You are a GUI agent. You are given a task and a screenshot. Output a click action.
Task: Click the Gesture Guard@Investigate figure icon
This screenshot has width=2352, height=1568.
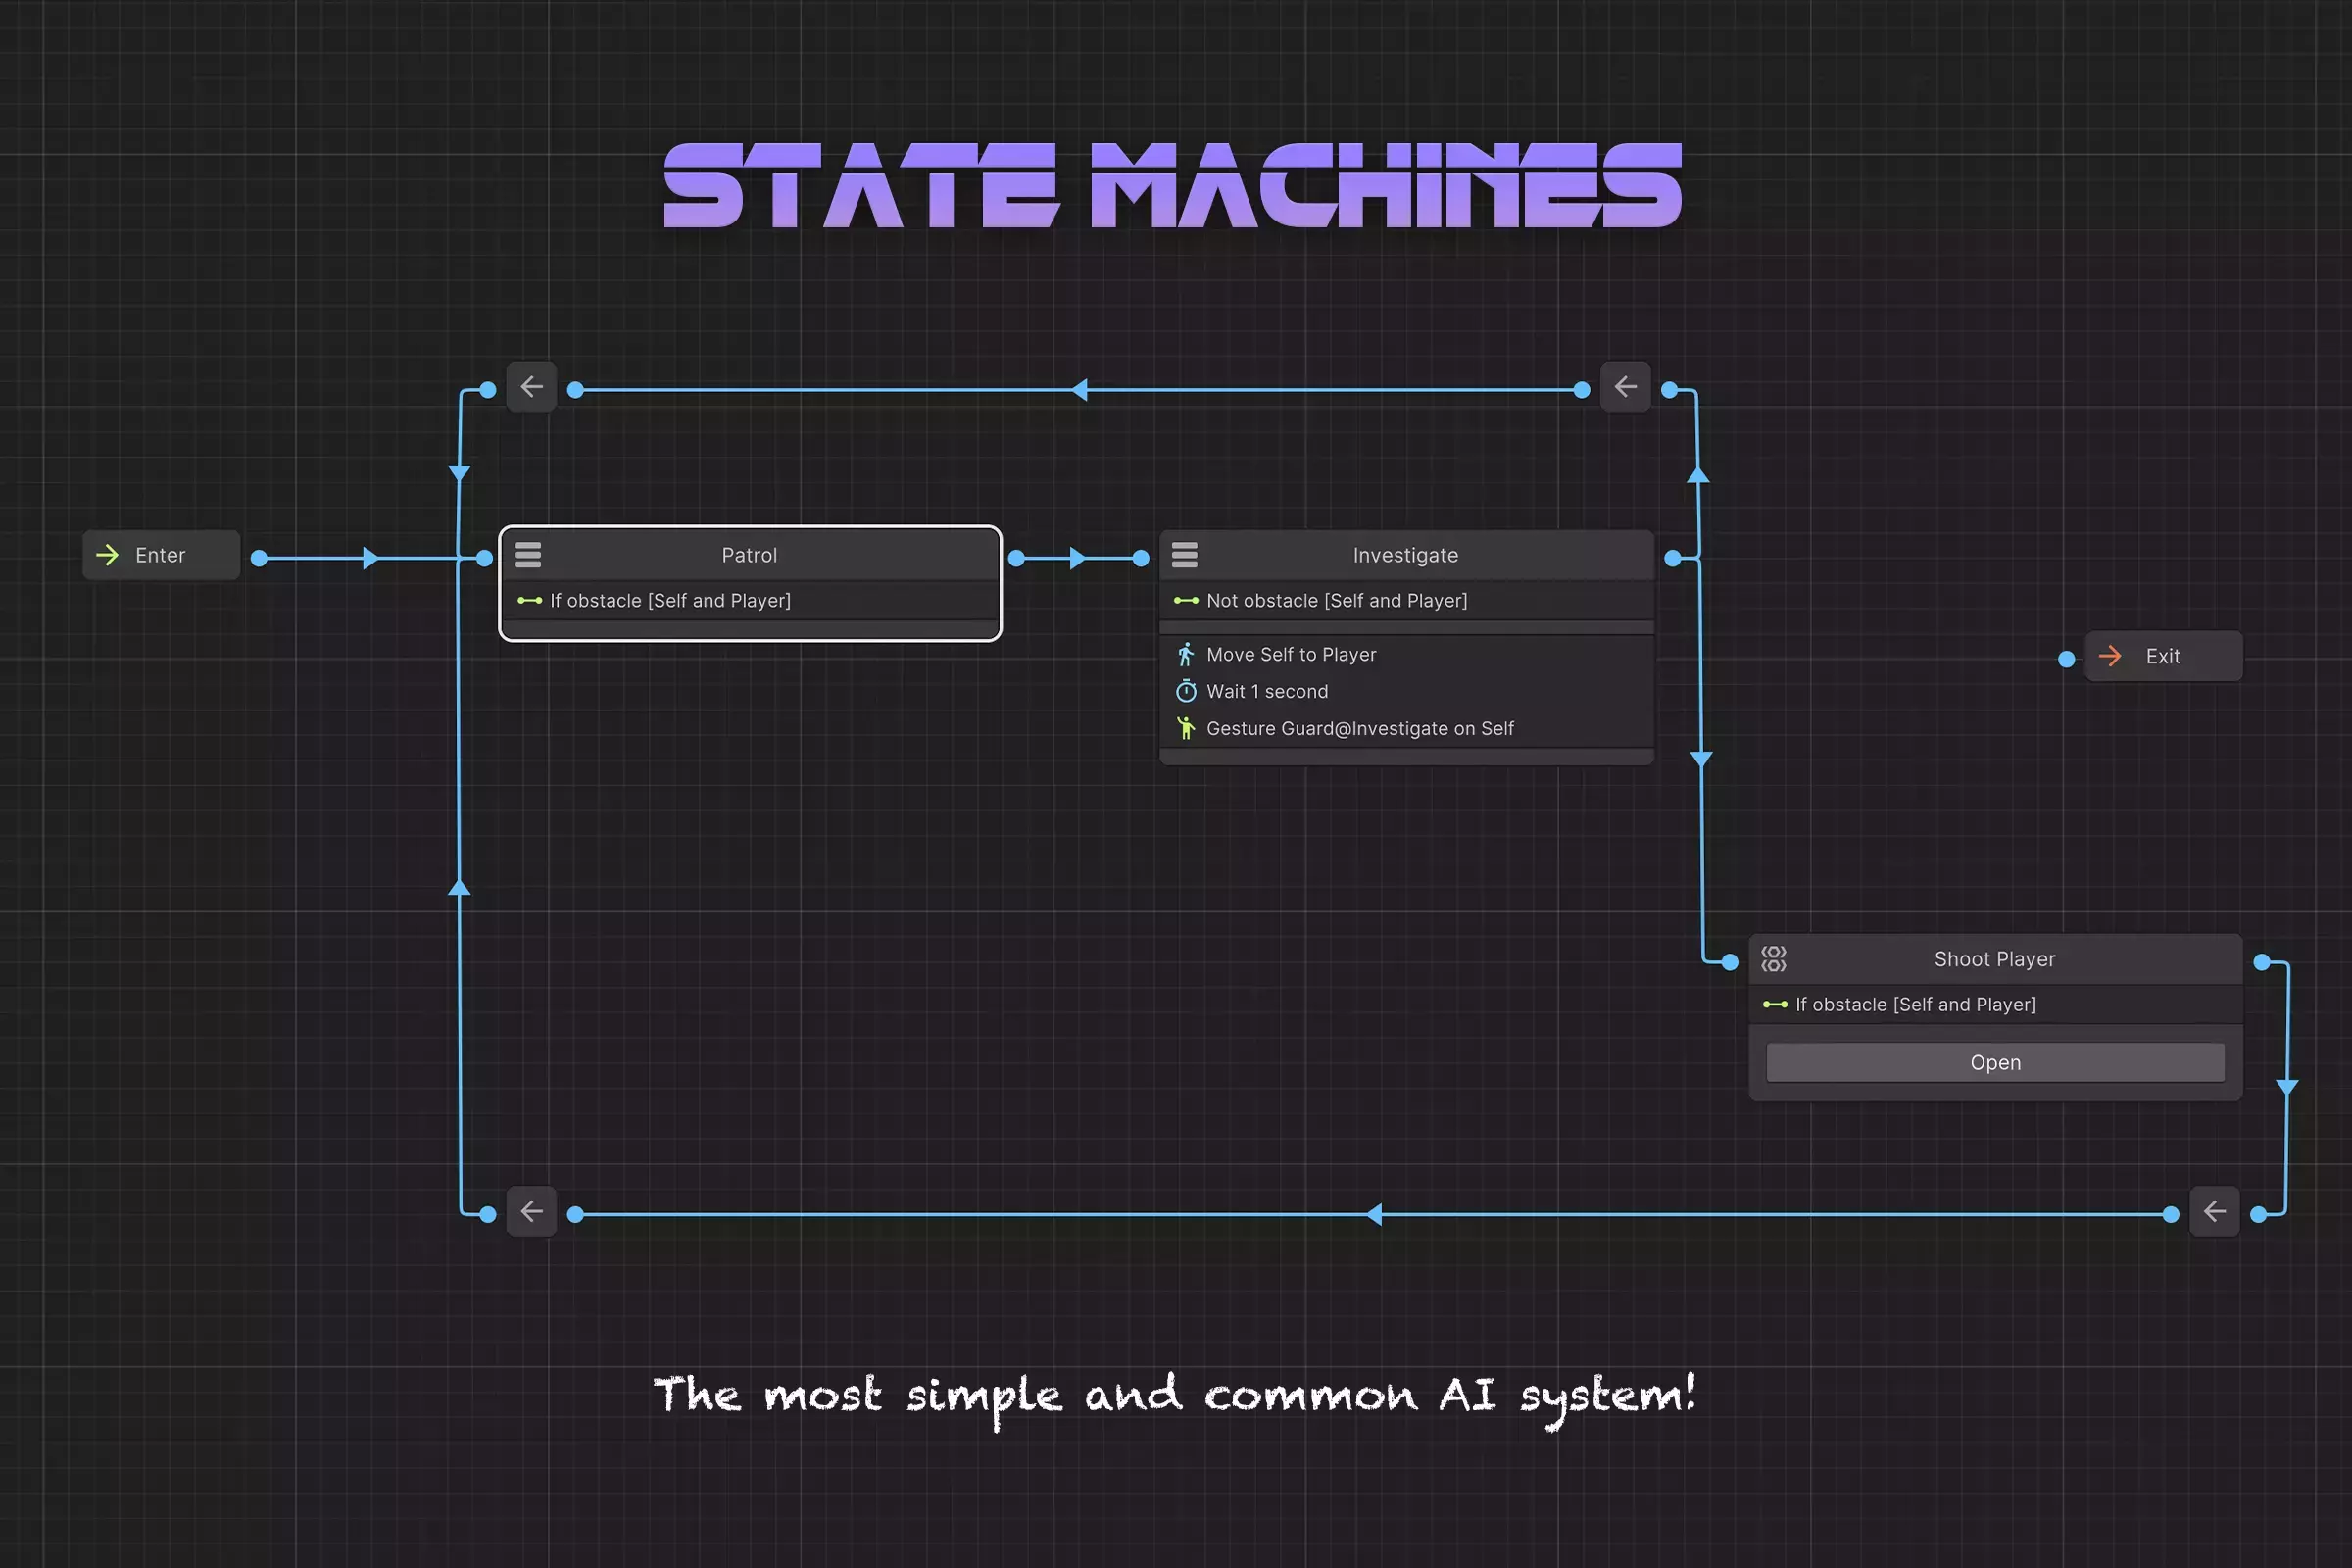[1186, 728]
